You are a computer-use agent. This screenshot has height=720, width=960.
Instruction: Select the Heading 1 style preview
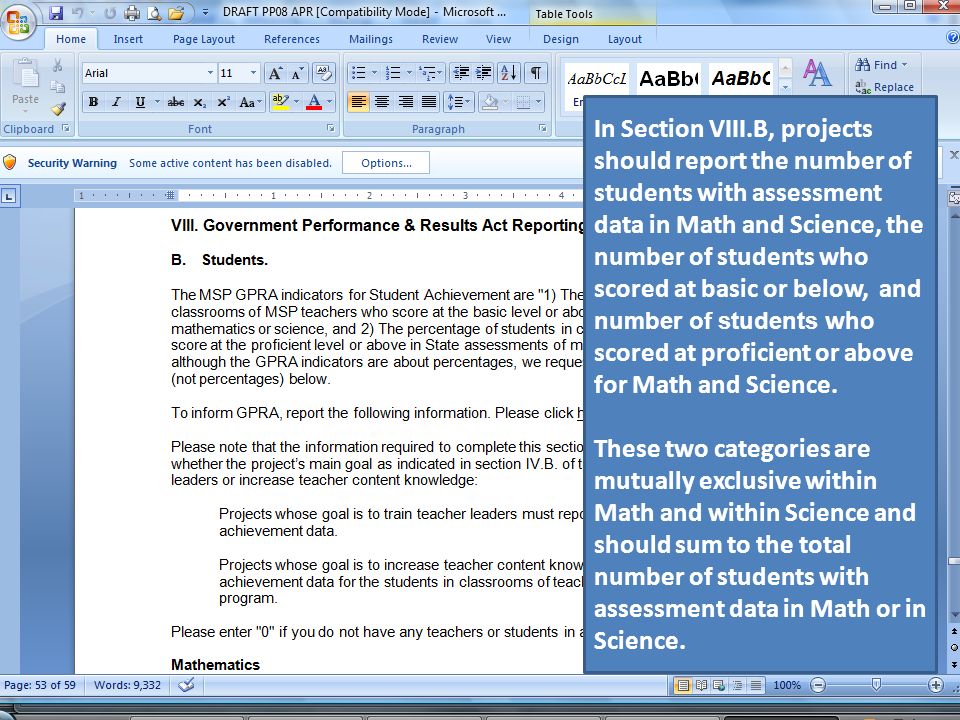point(669,78)
